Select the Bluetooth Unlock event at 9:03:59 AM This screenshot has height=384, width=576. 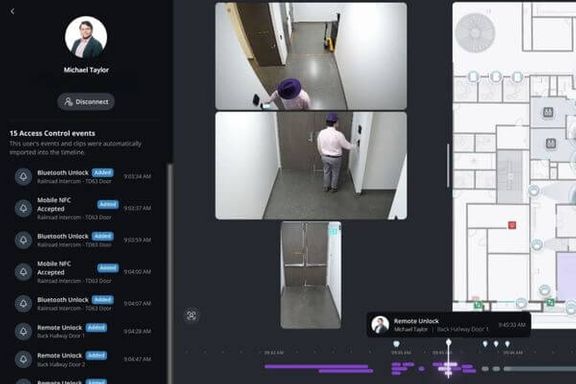coord(84,240)
